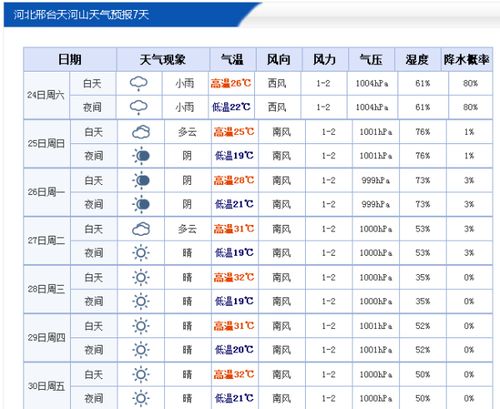Click the 气温 column header
Screen dimensions: 500x409
[x=232, y=60]
